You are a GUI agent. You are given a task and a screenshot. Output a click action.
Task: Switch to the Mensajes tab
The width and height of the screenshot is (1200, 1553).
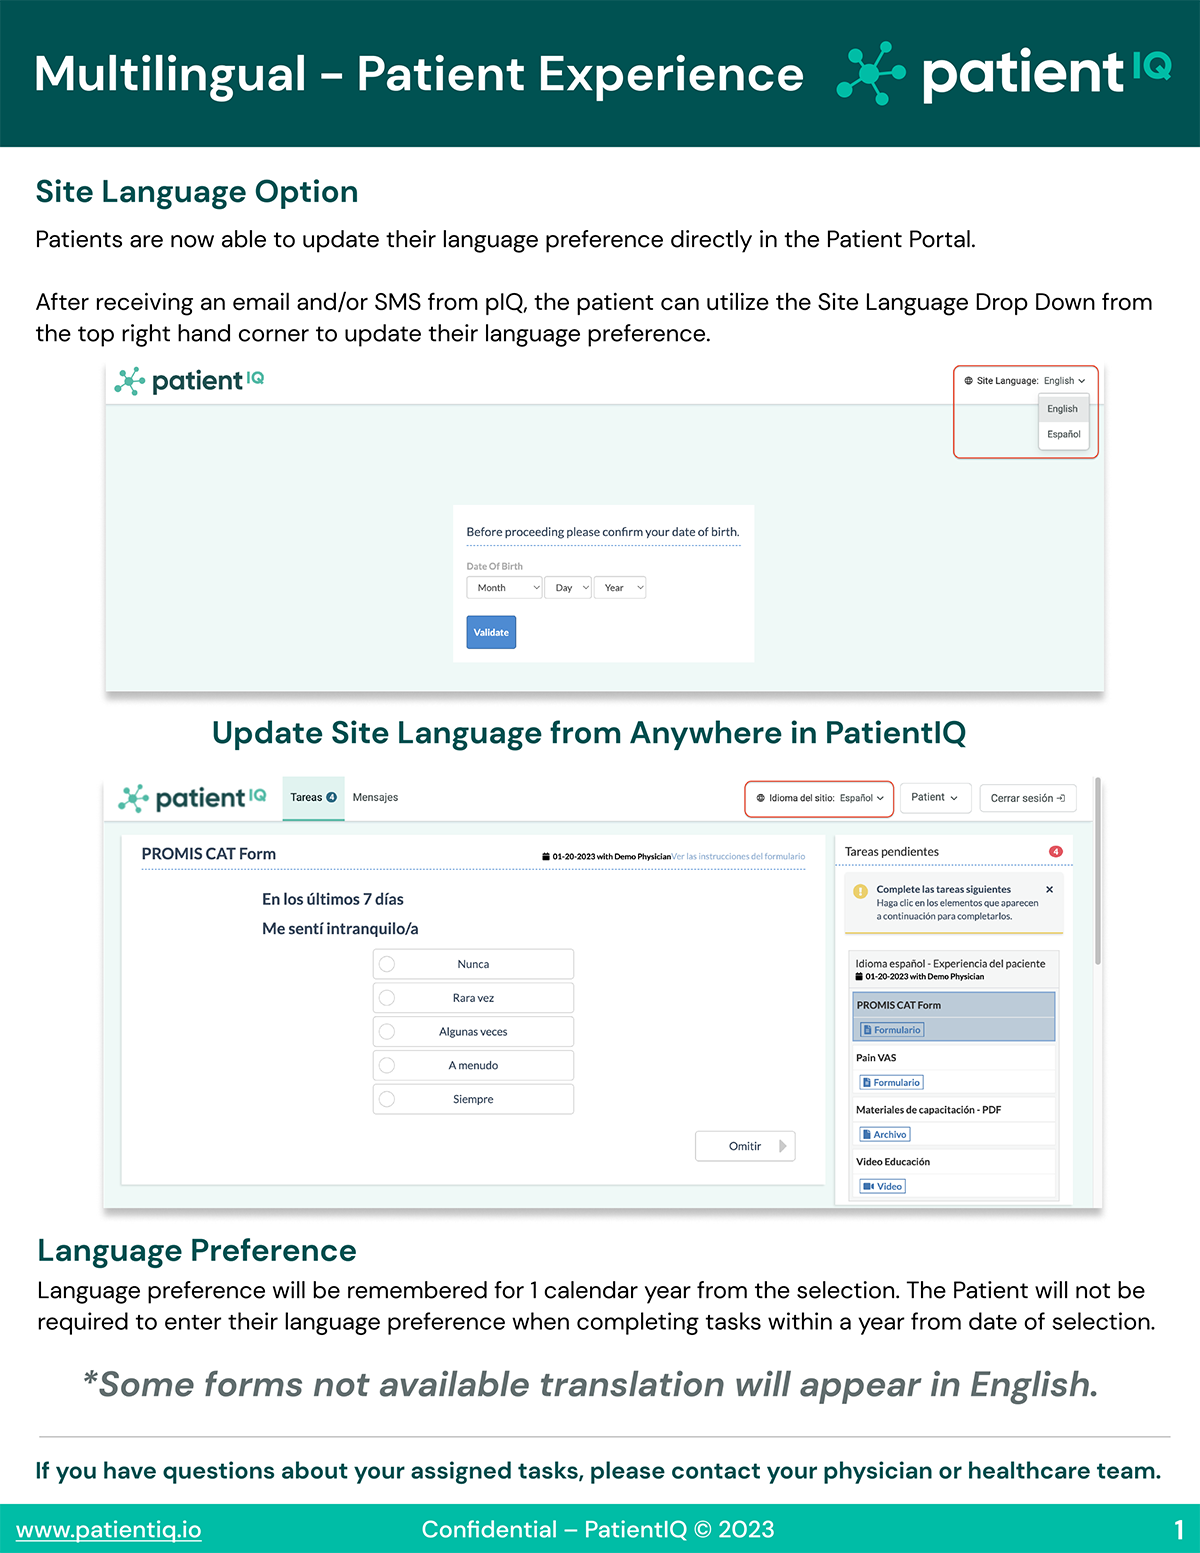375,798
